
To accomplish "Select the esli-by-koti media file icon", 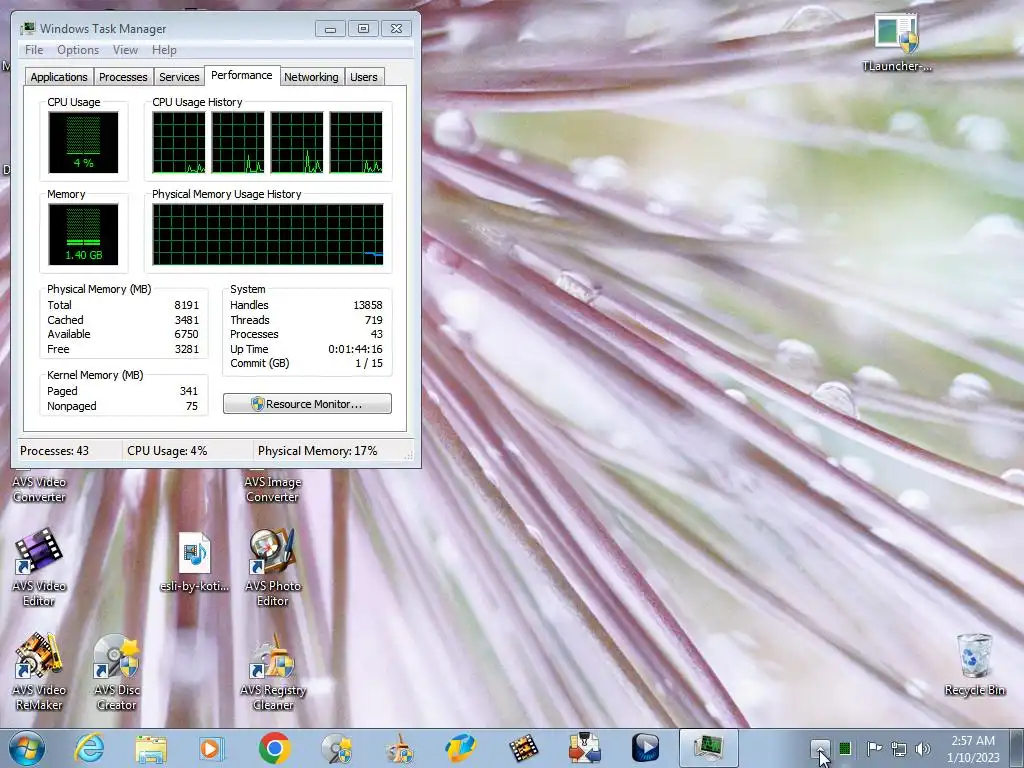I will [x=195, y=563].
